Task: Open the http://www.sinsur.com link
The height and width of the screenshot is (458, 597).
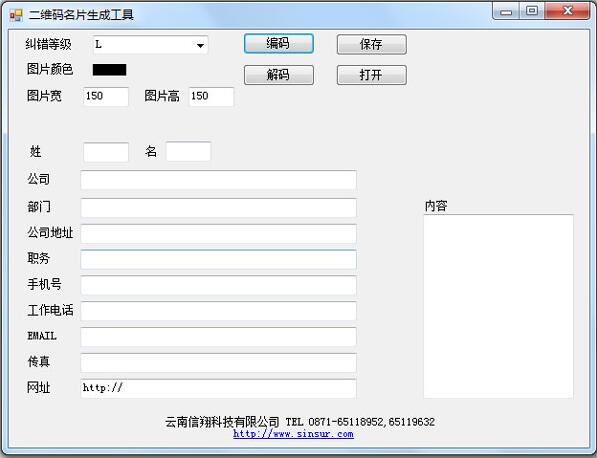Action: coord(293,434)
